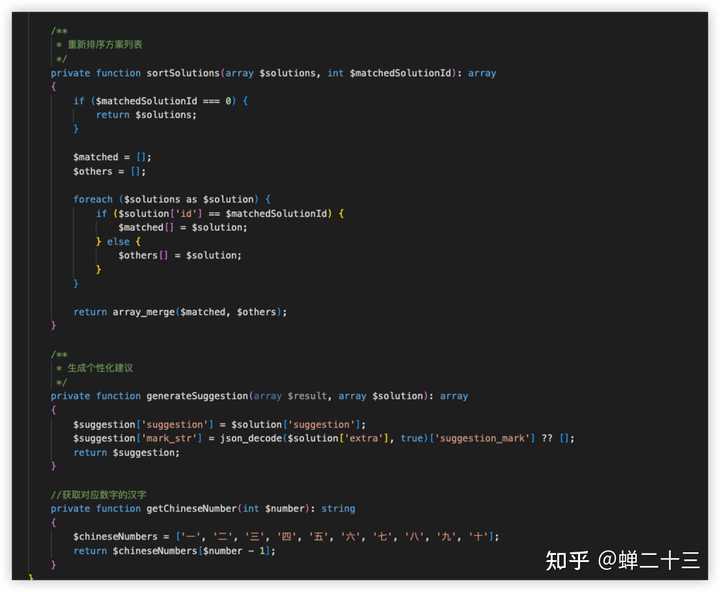Image resolution: width=720 pixels, height=592 pixels.
Task: Click the return $solutions statement
Action: pyautogui.click(x=146, y=115)
